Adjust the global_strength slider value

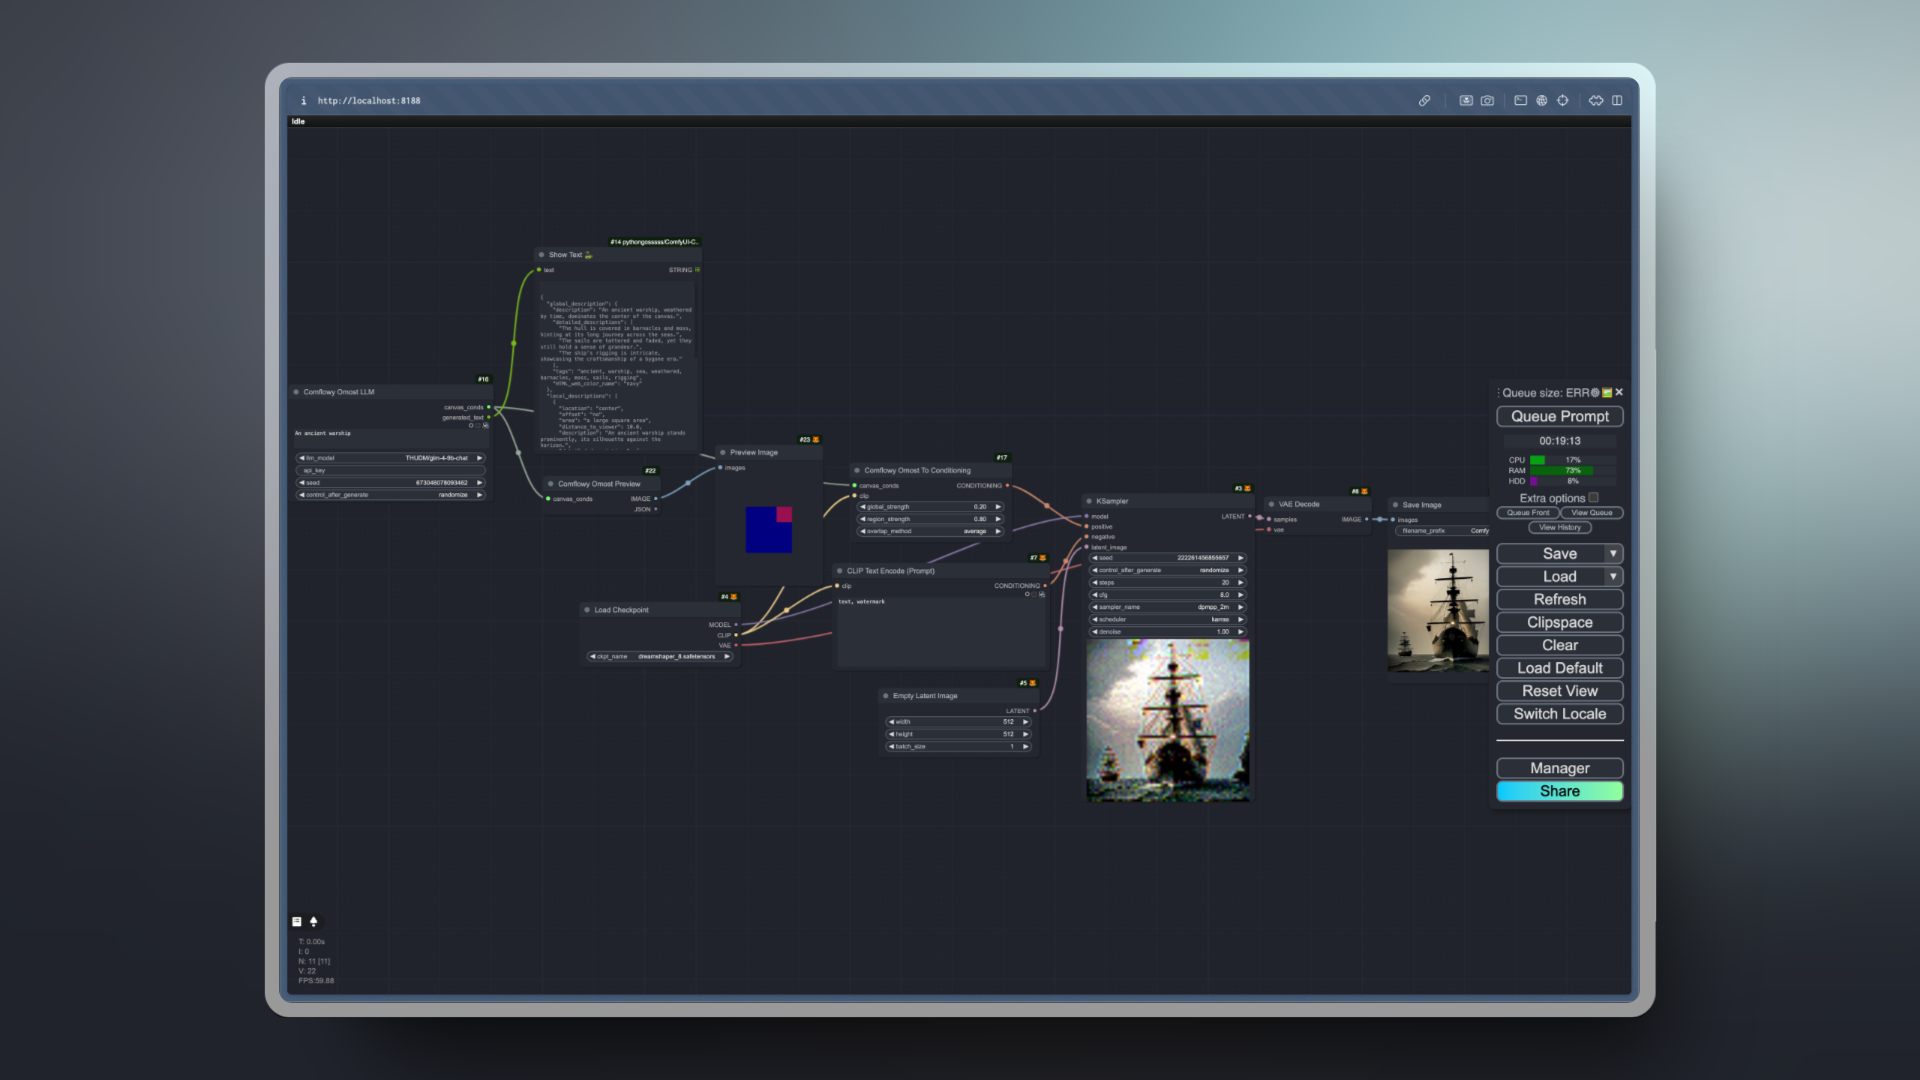[x=929, y=507]
